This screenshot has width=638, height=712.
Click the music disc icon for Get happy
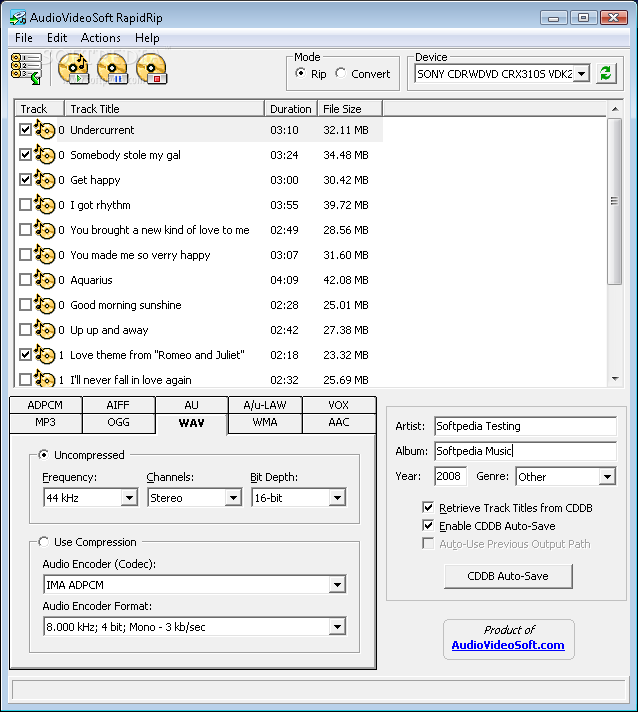[45, 180]
